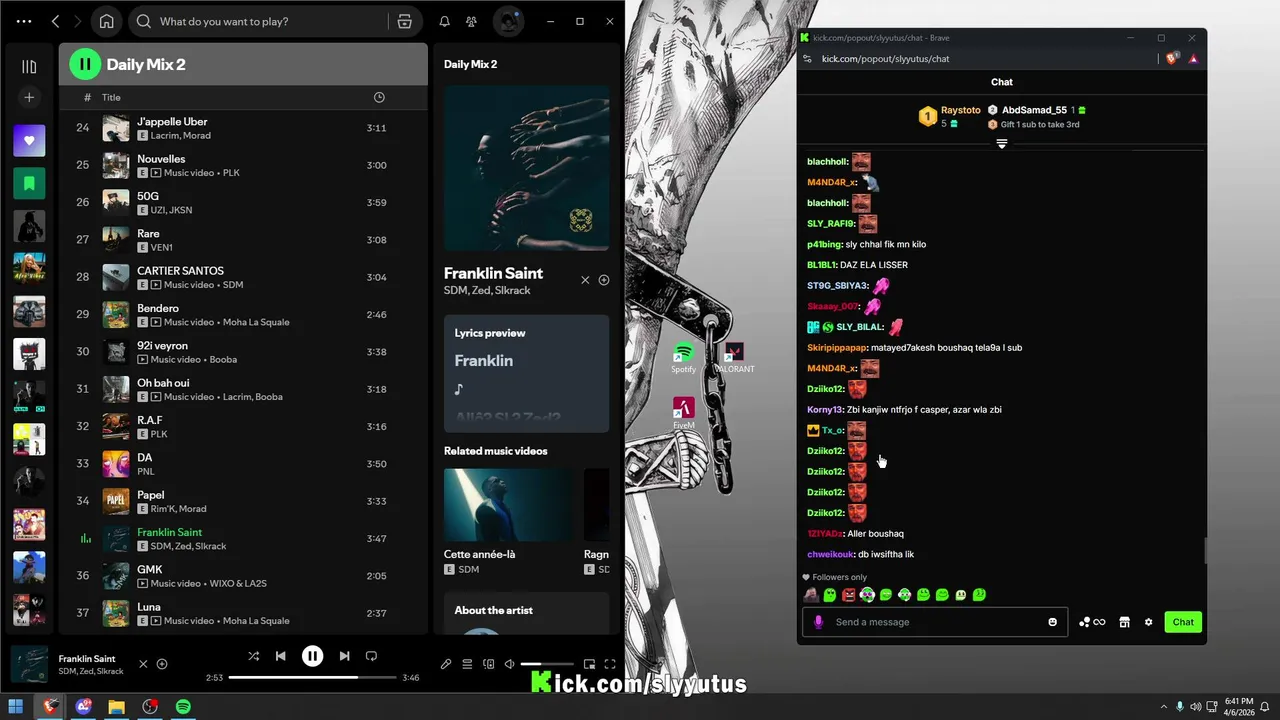This screenshot has height=720, width=1280.
Task: Hide Franklin Saint in the side panel
Action: [x=585, y=280]
